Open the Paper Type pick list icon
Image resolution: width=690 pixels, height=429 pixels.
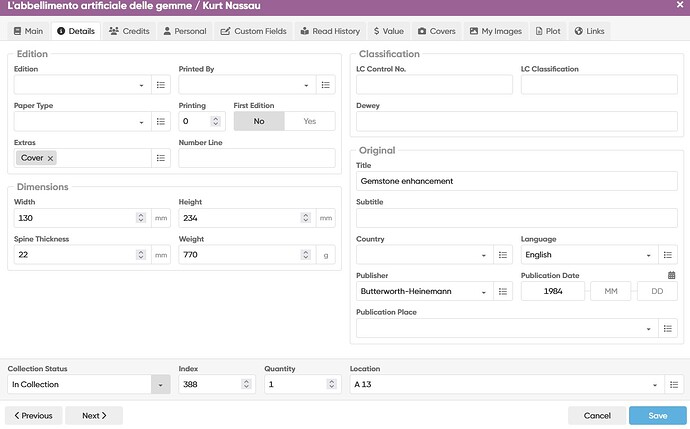coord(161,121)
